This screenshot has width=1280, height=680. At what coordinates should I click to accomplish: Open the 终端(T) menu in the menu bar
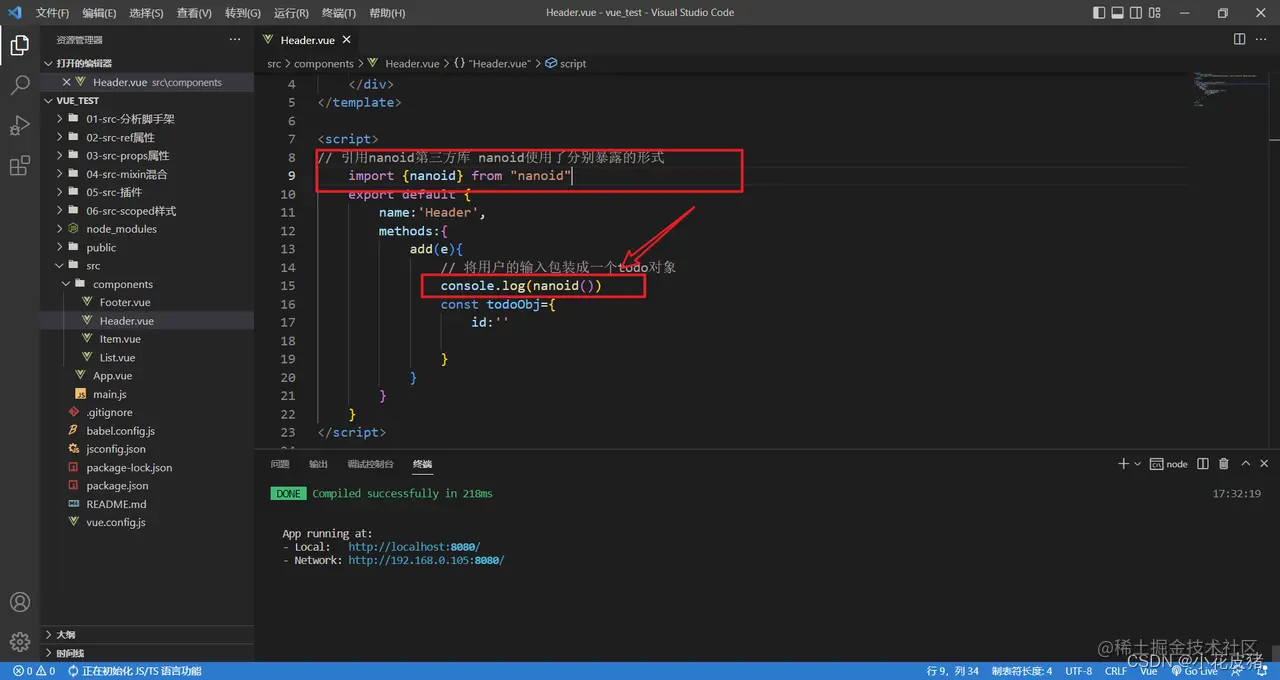tap(338, 13)
